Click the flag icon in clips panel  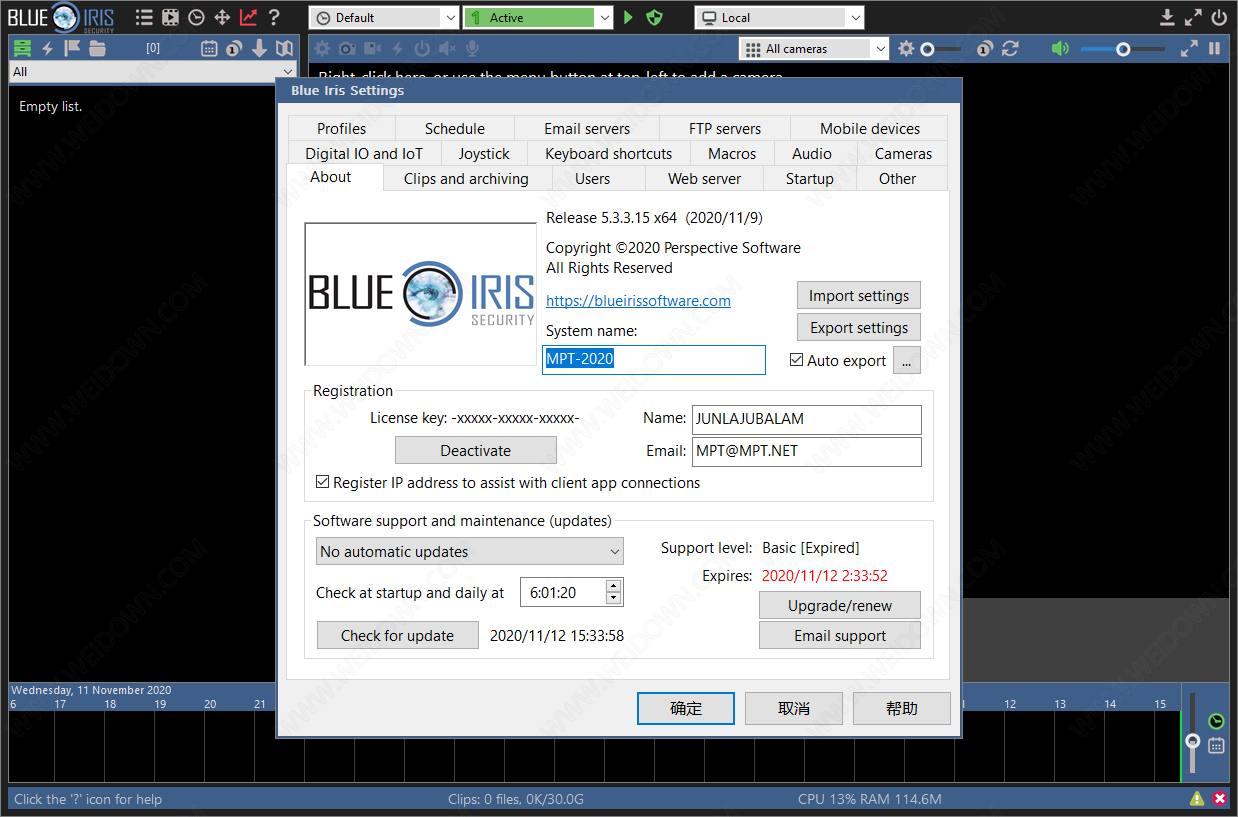pos(72,48)
